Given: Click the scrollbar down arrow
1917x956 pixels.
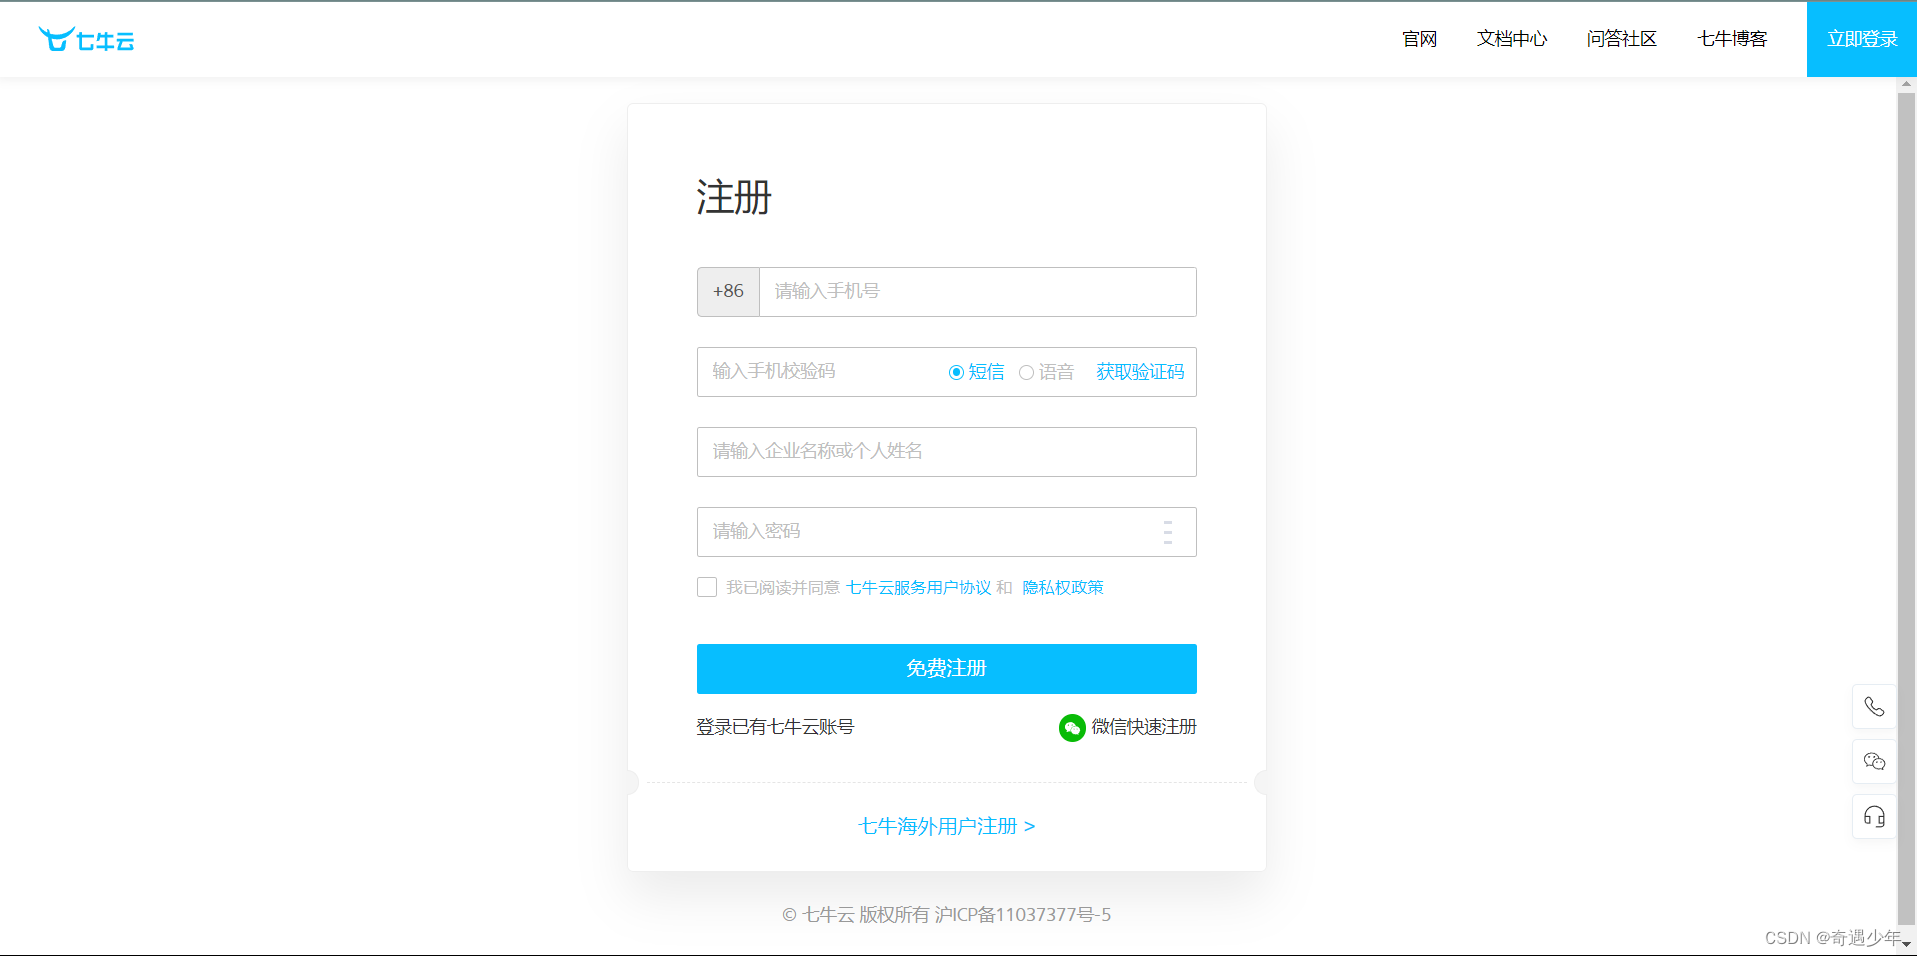Looking at the screenshot, I should [x=1906, y=943].
